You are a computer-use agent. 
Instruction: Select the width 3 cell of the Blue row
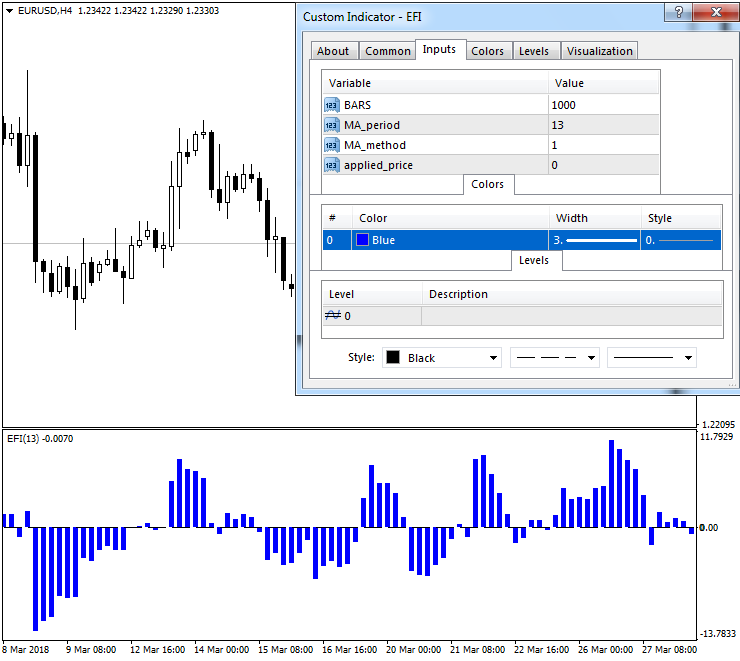pyautogui.click(x=595, y=240)
